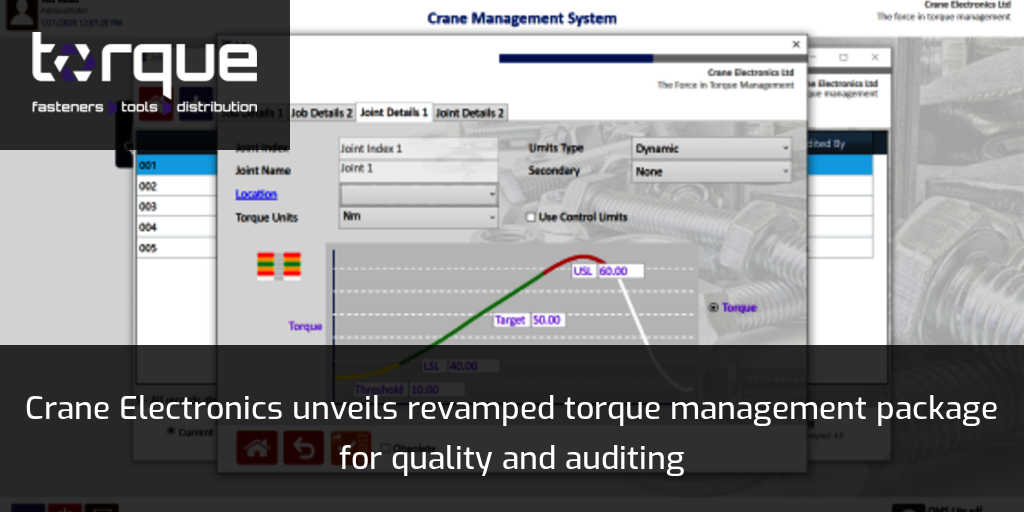
Task: Expand the Secondary None dropdown
Action: (x=712, y=171)
